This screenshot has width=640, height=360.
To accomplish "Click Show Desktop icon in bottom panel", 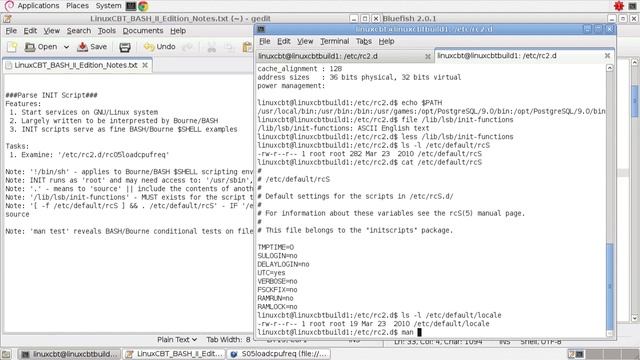I will click(x=6, y=354).
